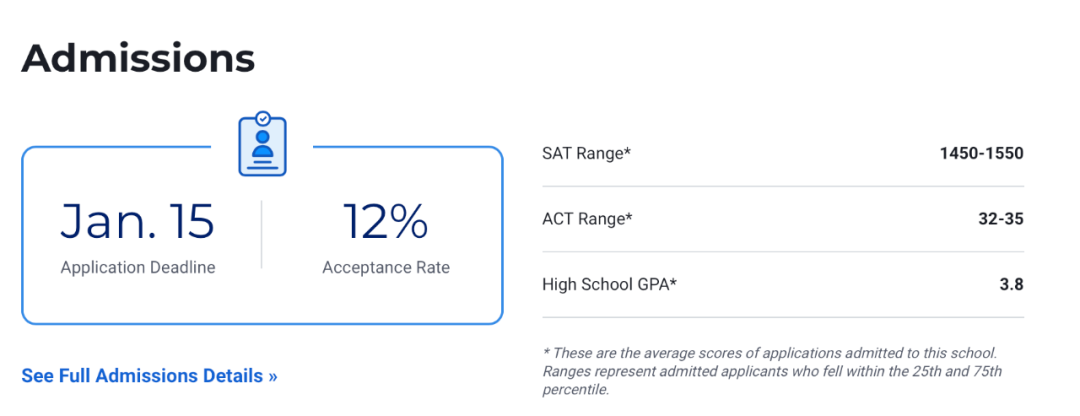Select the 12% acceptance rate figure
The width and height of the screenshot is (1080, 416).
386,222
